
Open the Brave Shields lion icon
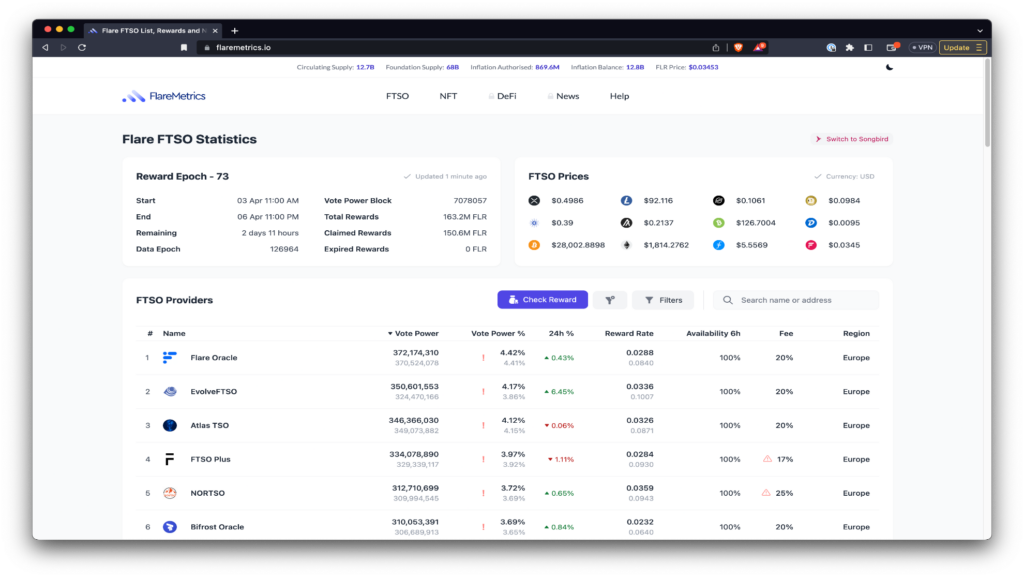point(738,47)
